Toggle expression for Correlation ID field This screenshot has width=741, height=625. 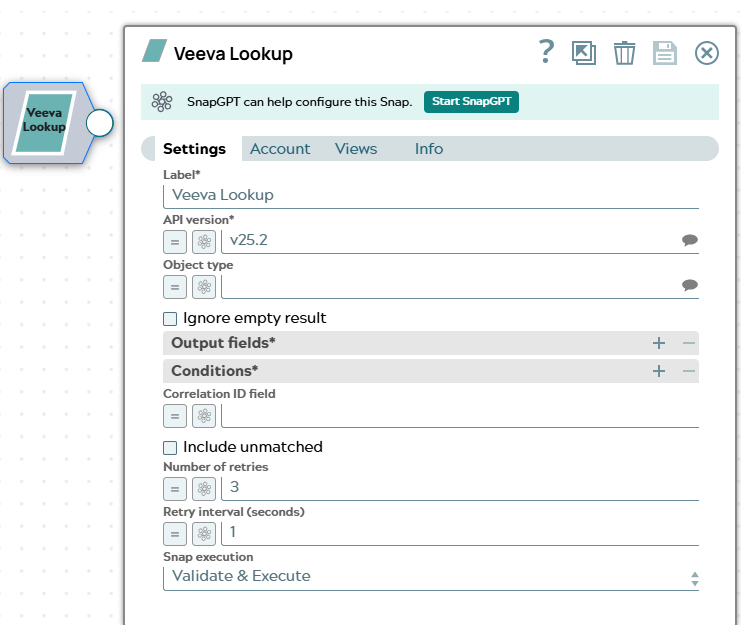tap(175, 416)
